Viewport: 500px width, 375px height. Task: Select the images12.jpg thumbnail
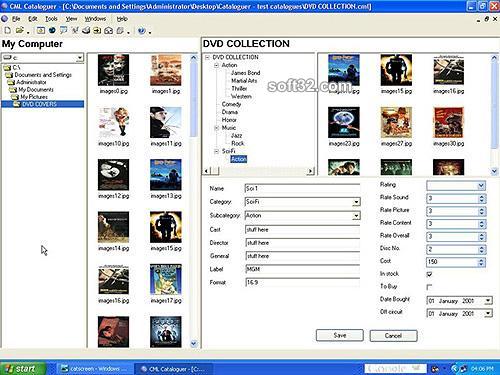113,179
